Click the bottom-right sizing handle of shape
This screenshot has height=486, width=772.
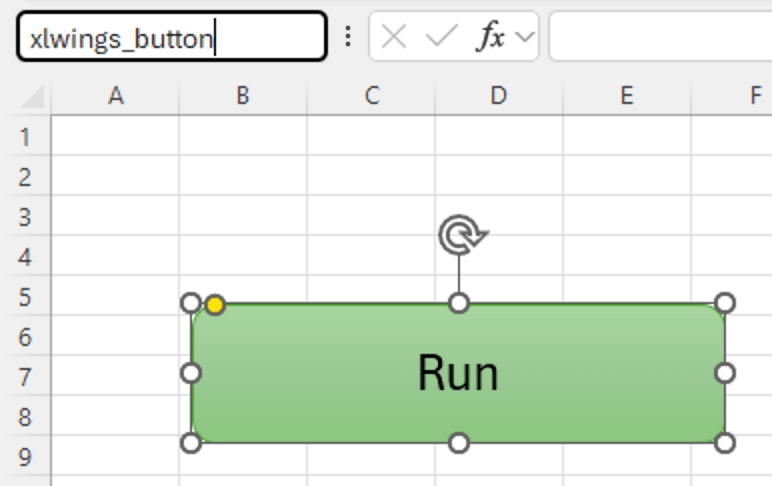(x=725, y=442)
